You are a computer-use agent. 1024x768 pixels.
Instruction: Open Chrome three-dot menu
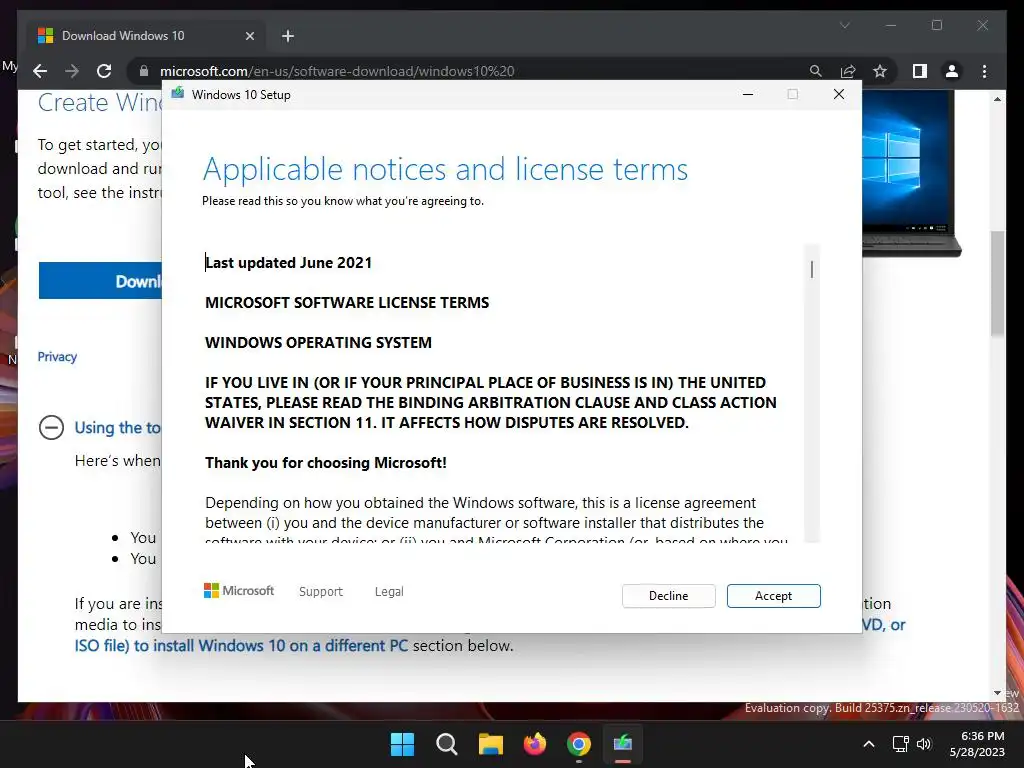click(985, 71)
